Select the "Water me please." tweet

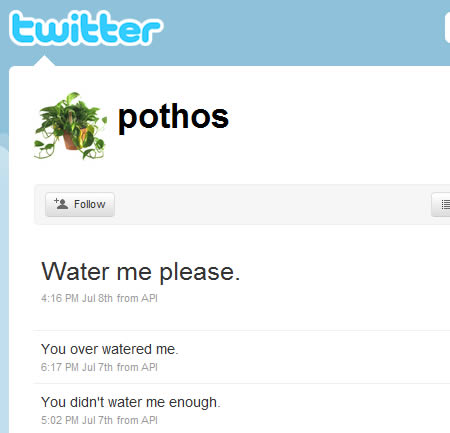pos(141,272)
